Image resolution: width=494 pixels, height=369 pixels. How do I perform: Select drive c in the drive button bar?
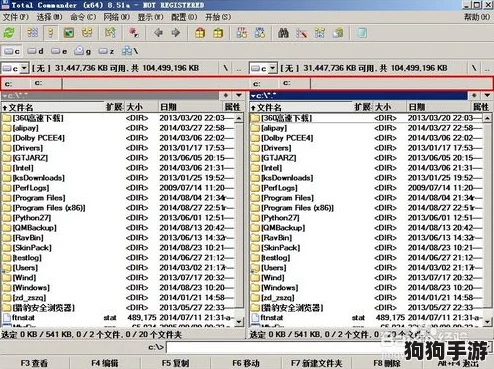(x=12, y=51)
